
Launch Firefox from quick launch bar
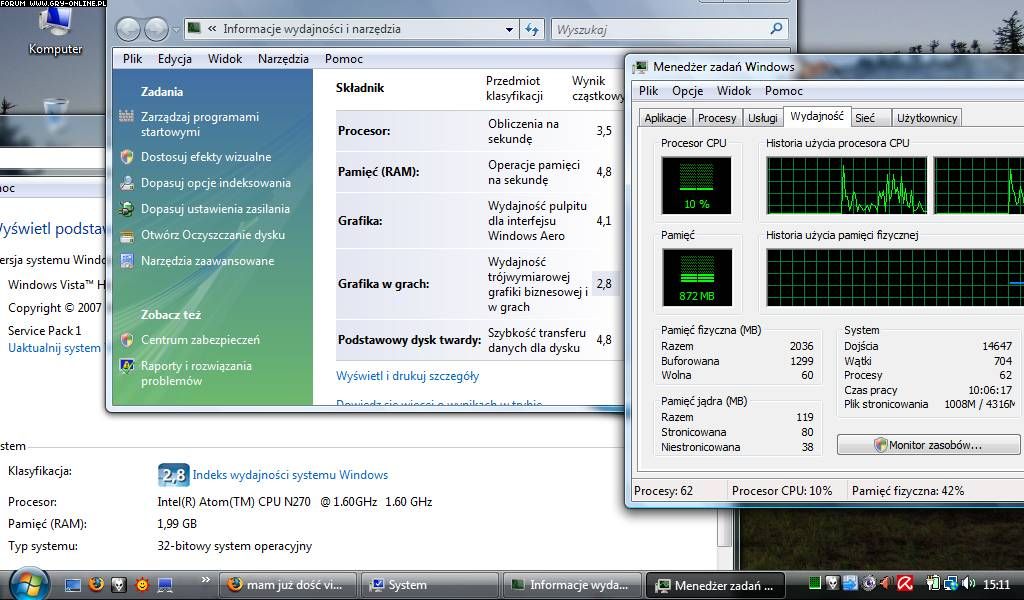96,584
